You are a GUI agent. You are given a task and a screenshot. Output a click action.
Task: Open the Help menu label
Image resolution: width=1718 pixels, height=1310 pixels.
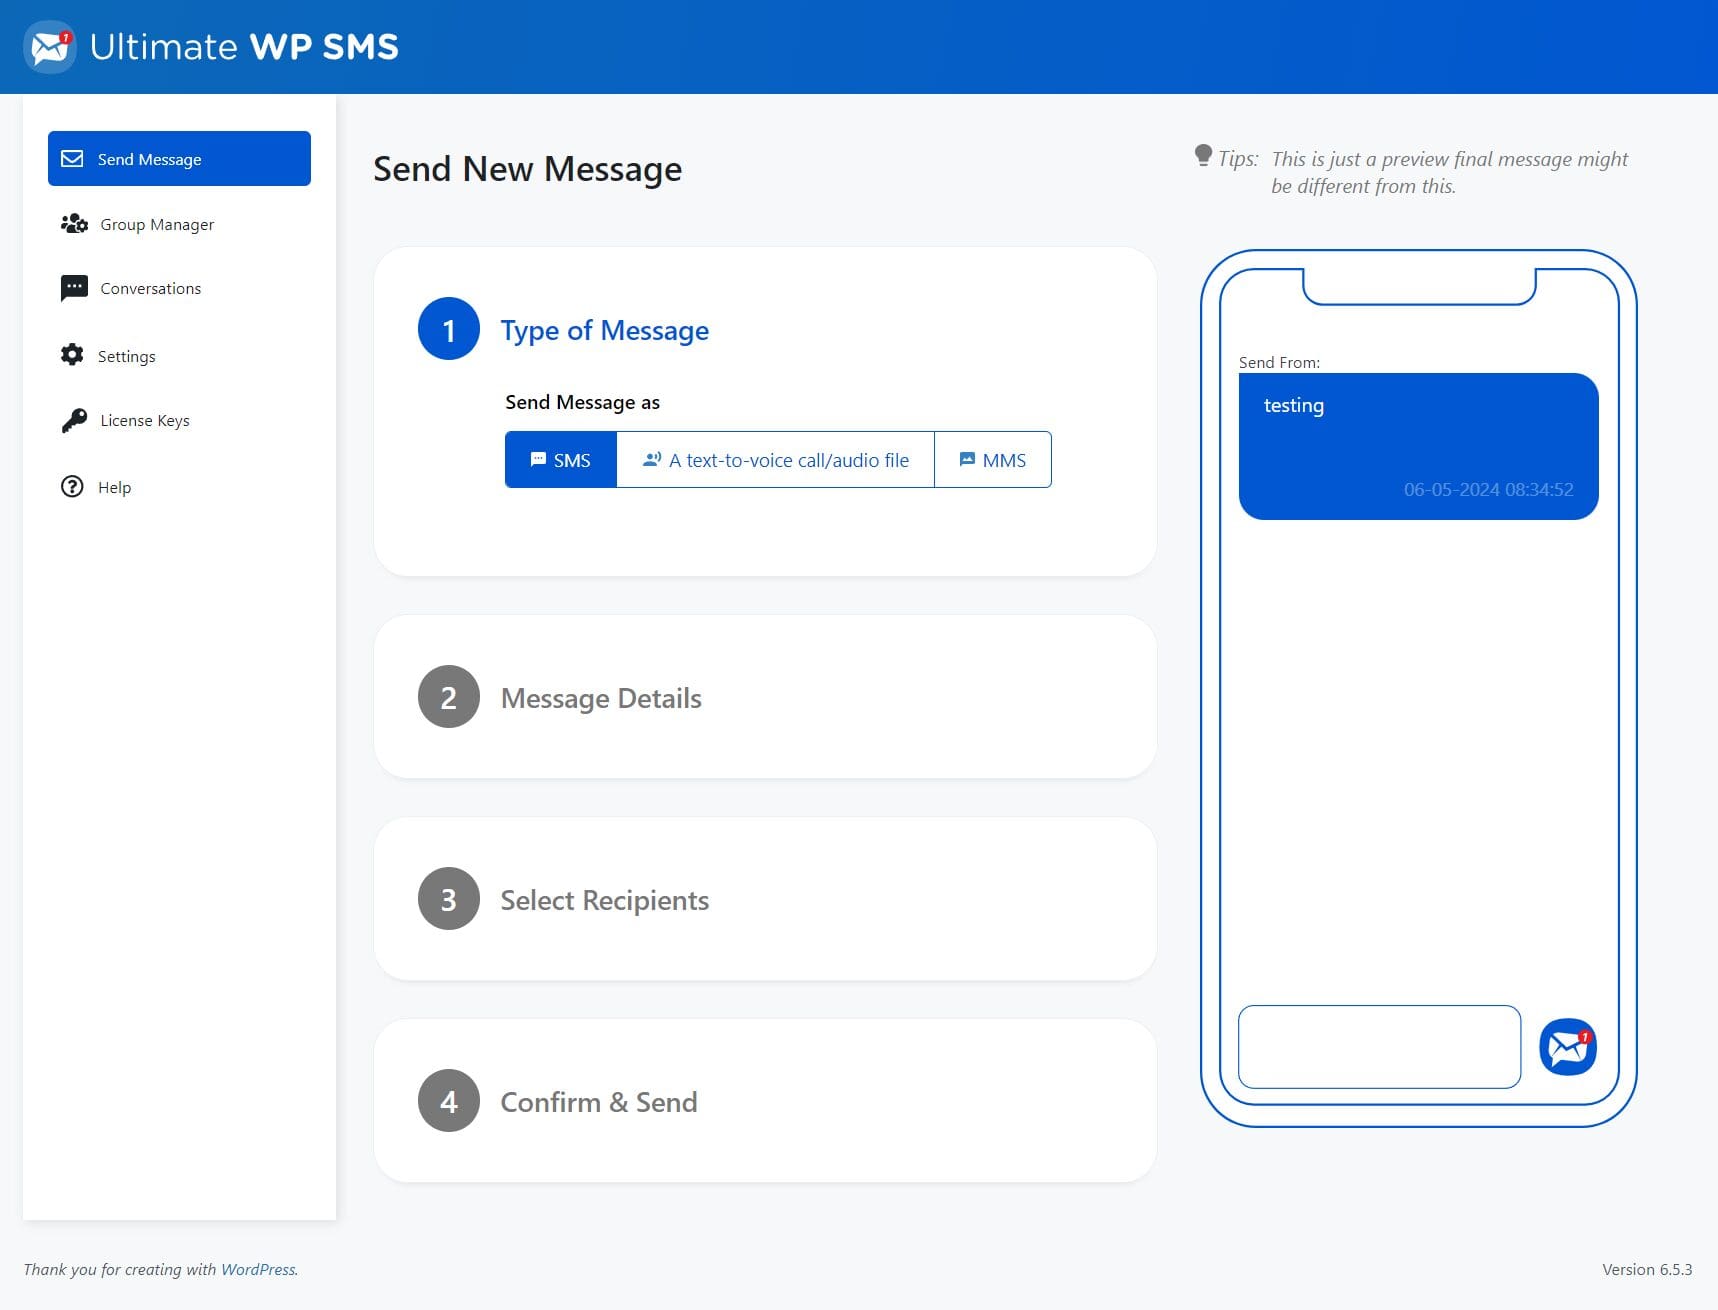click(x=114, y=488)
